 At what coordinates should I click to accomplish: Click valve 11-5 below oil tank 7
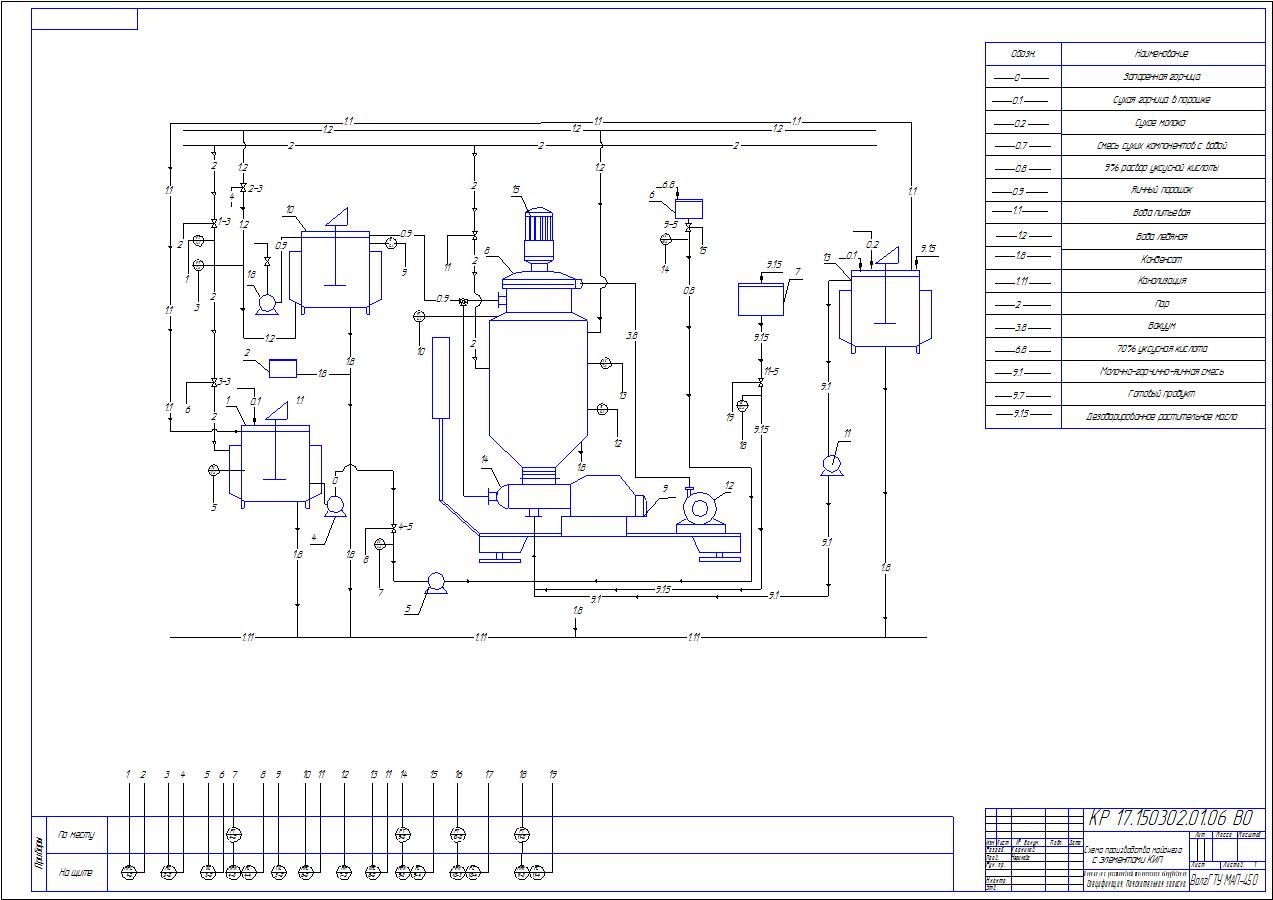tap(761, 382)
